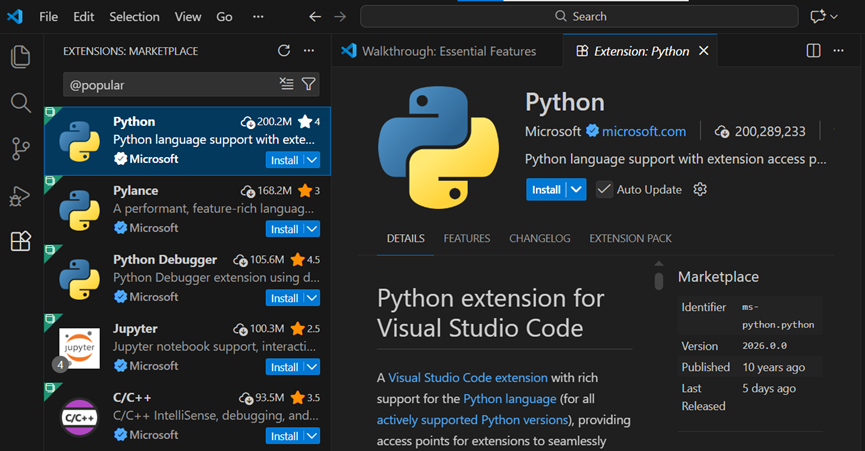Open the Search view in activity bar
The width and height of the screenshot is (865, 451).
[20, 103]
